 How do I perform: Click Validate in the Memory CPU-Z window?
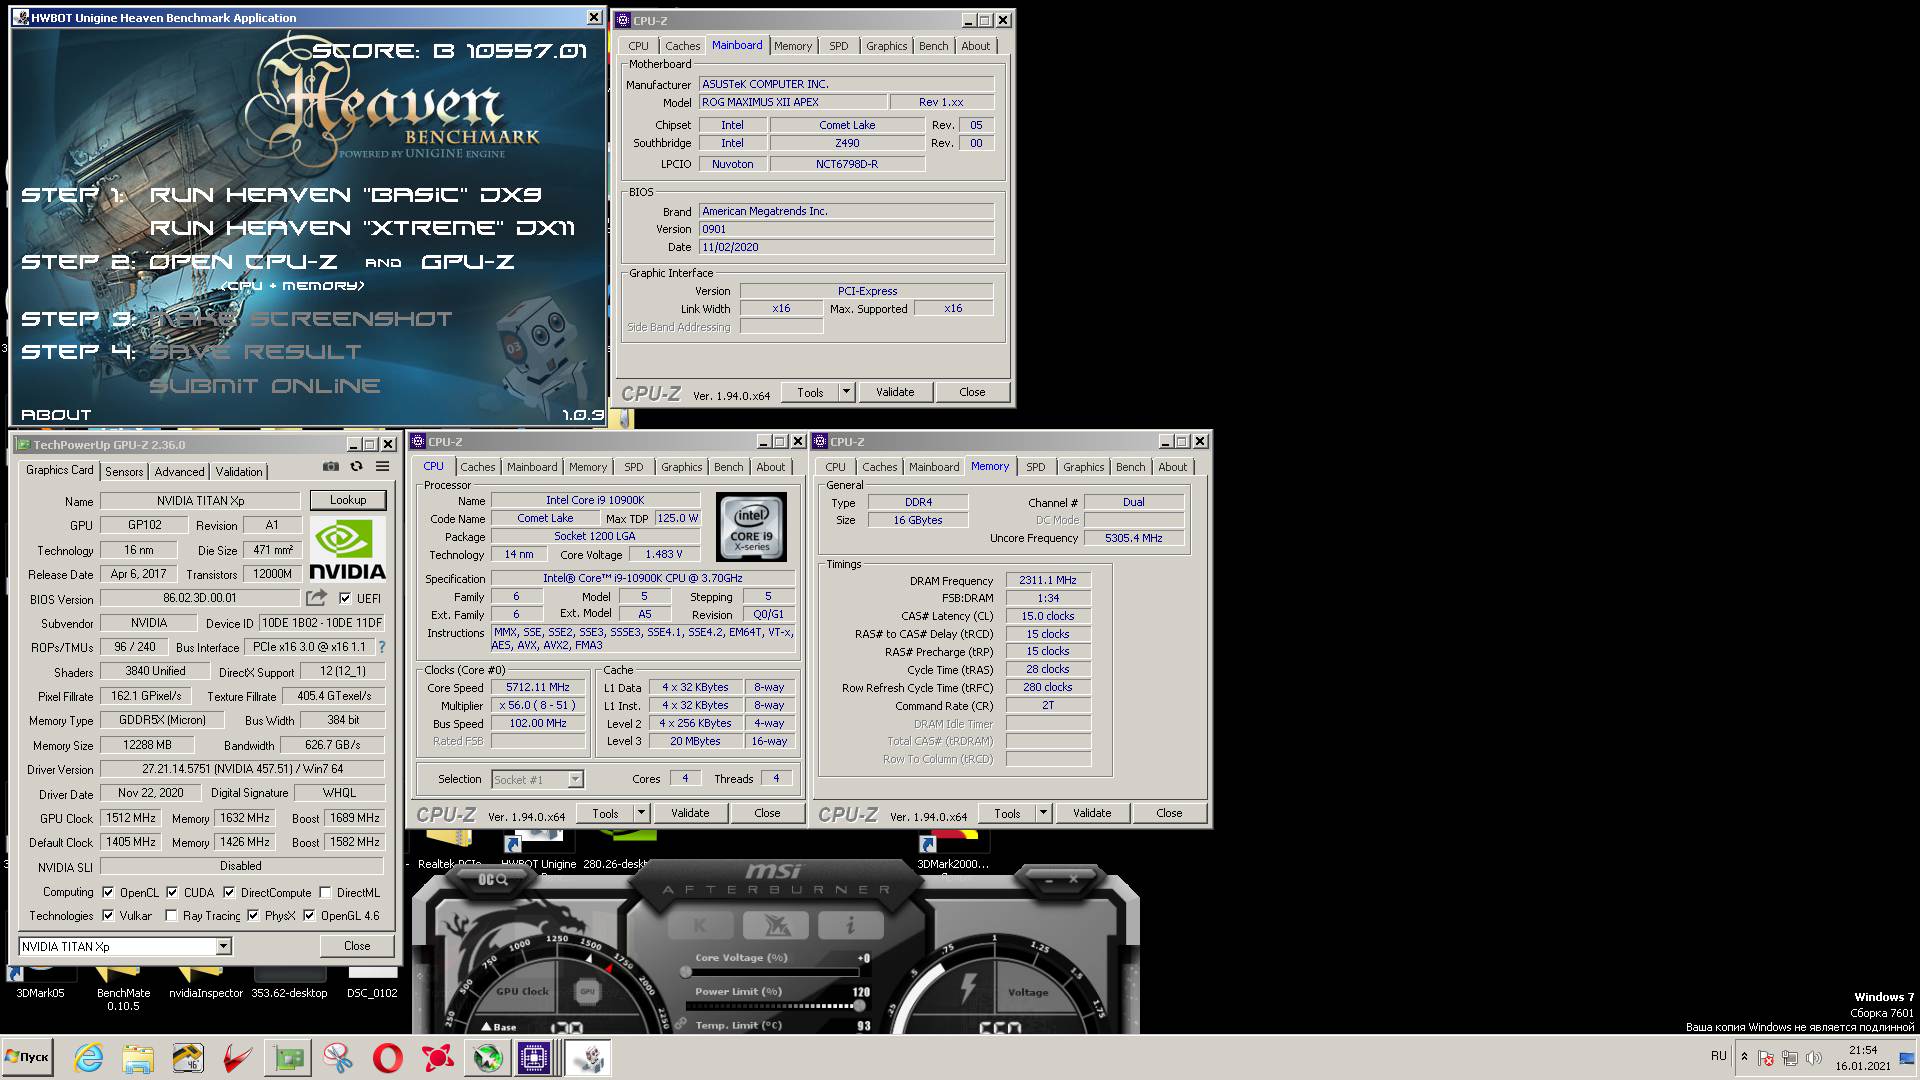[1092, 813]
